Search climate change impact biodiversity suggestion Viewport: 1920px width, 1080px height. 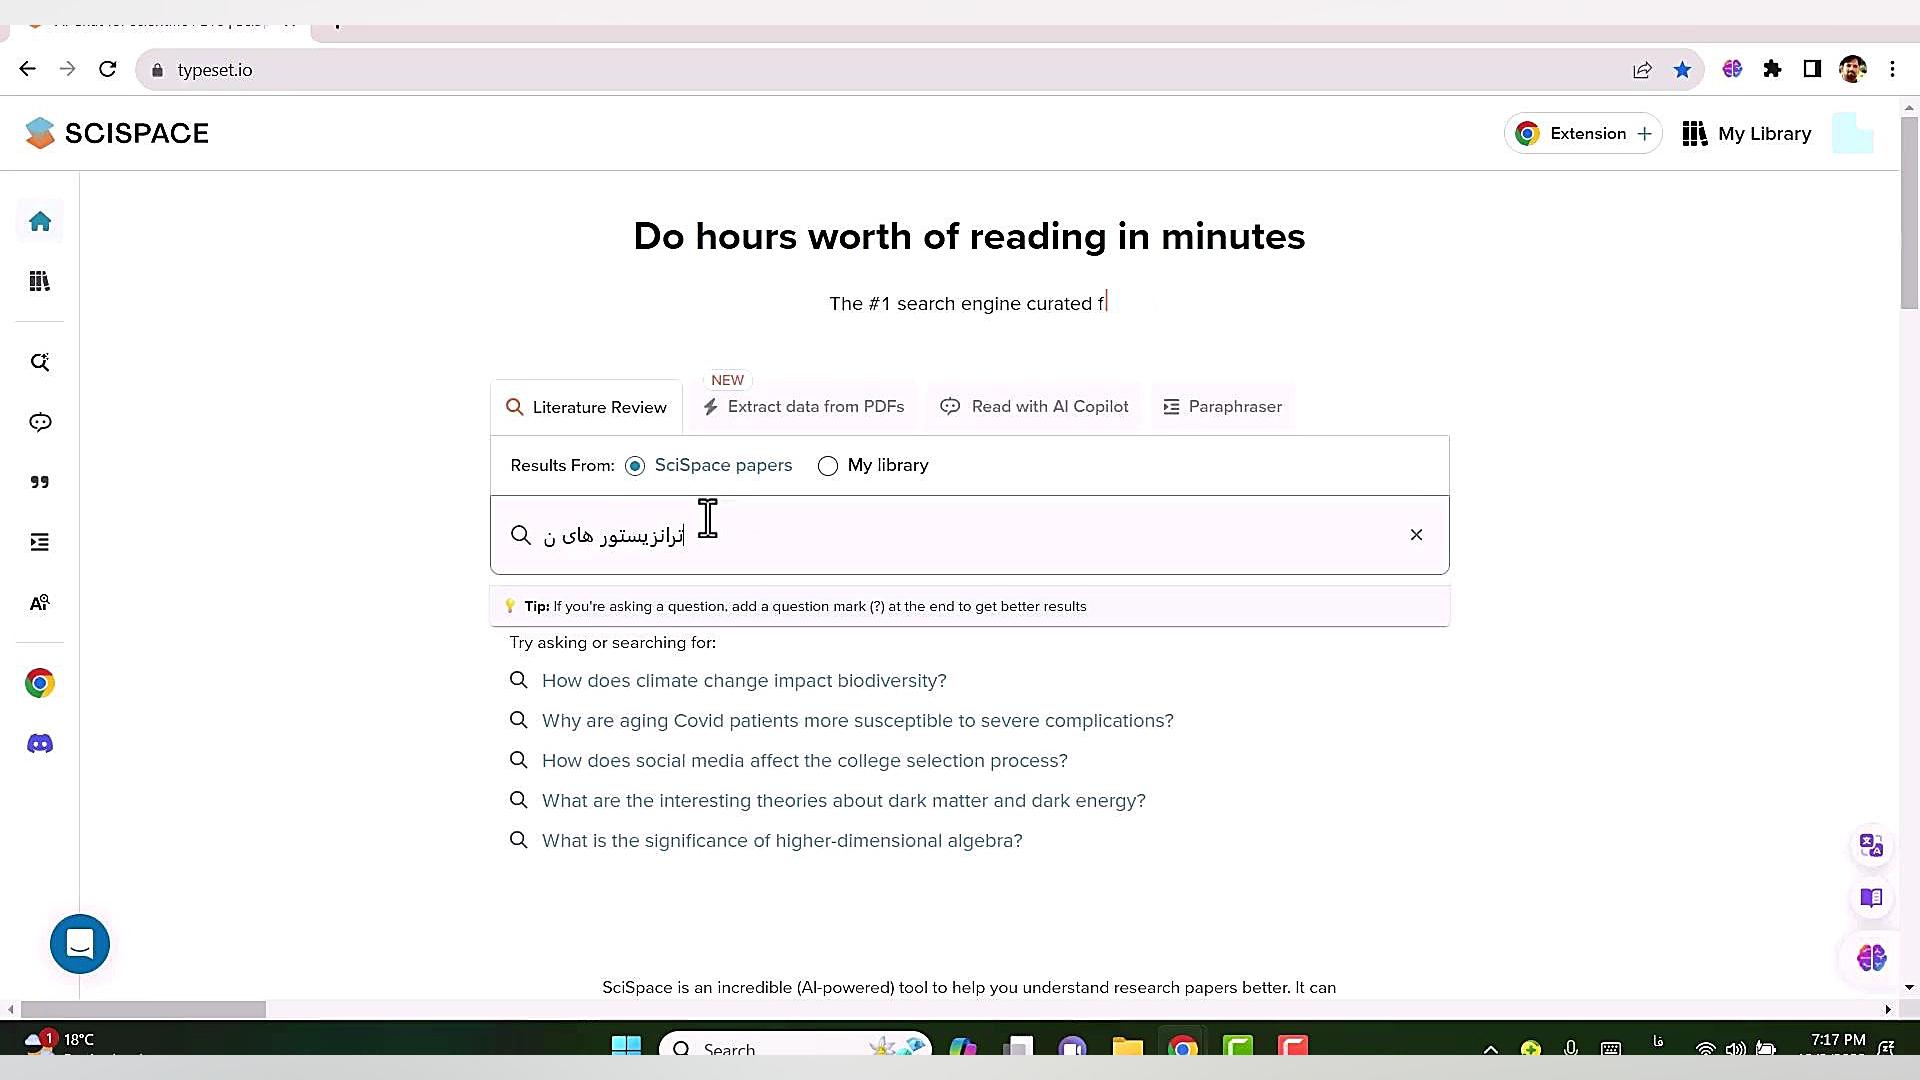(743, 681)
